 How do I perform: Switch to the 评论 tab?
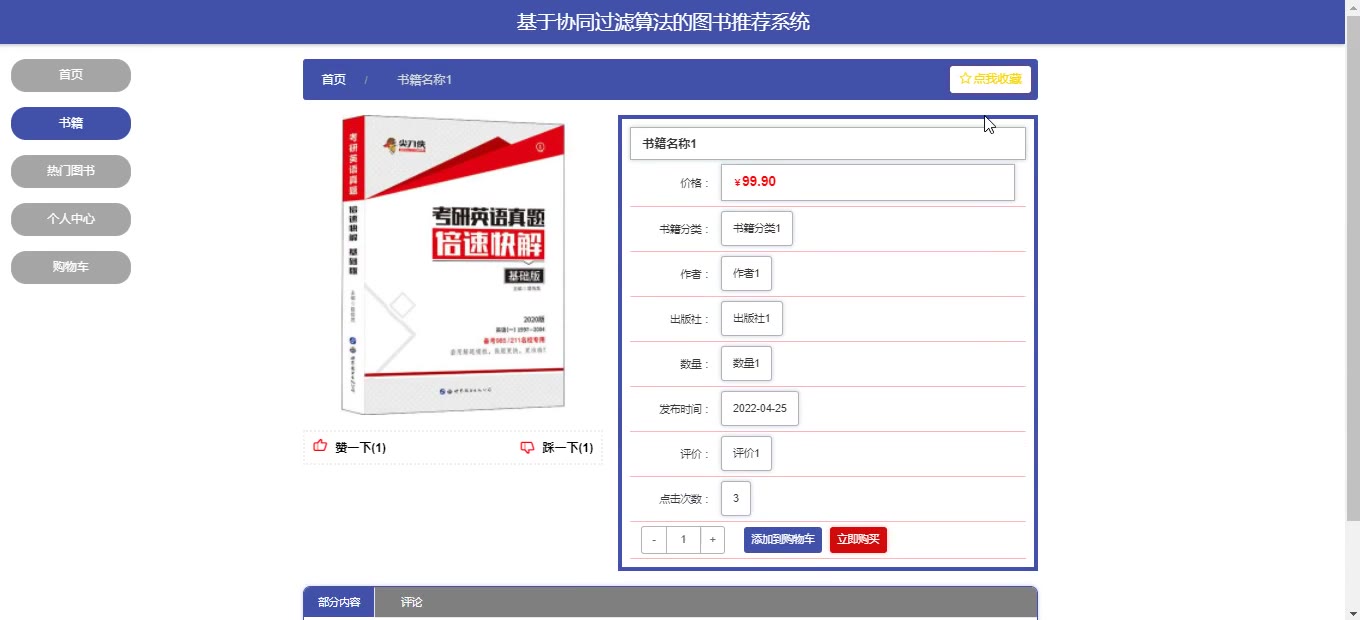[x=412, y=602]
